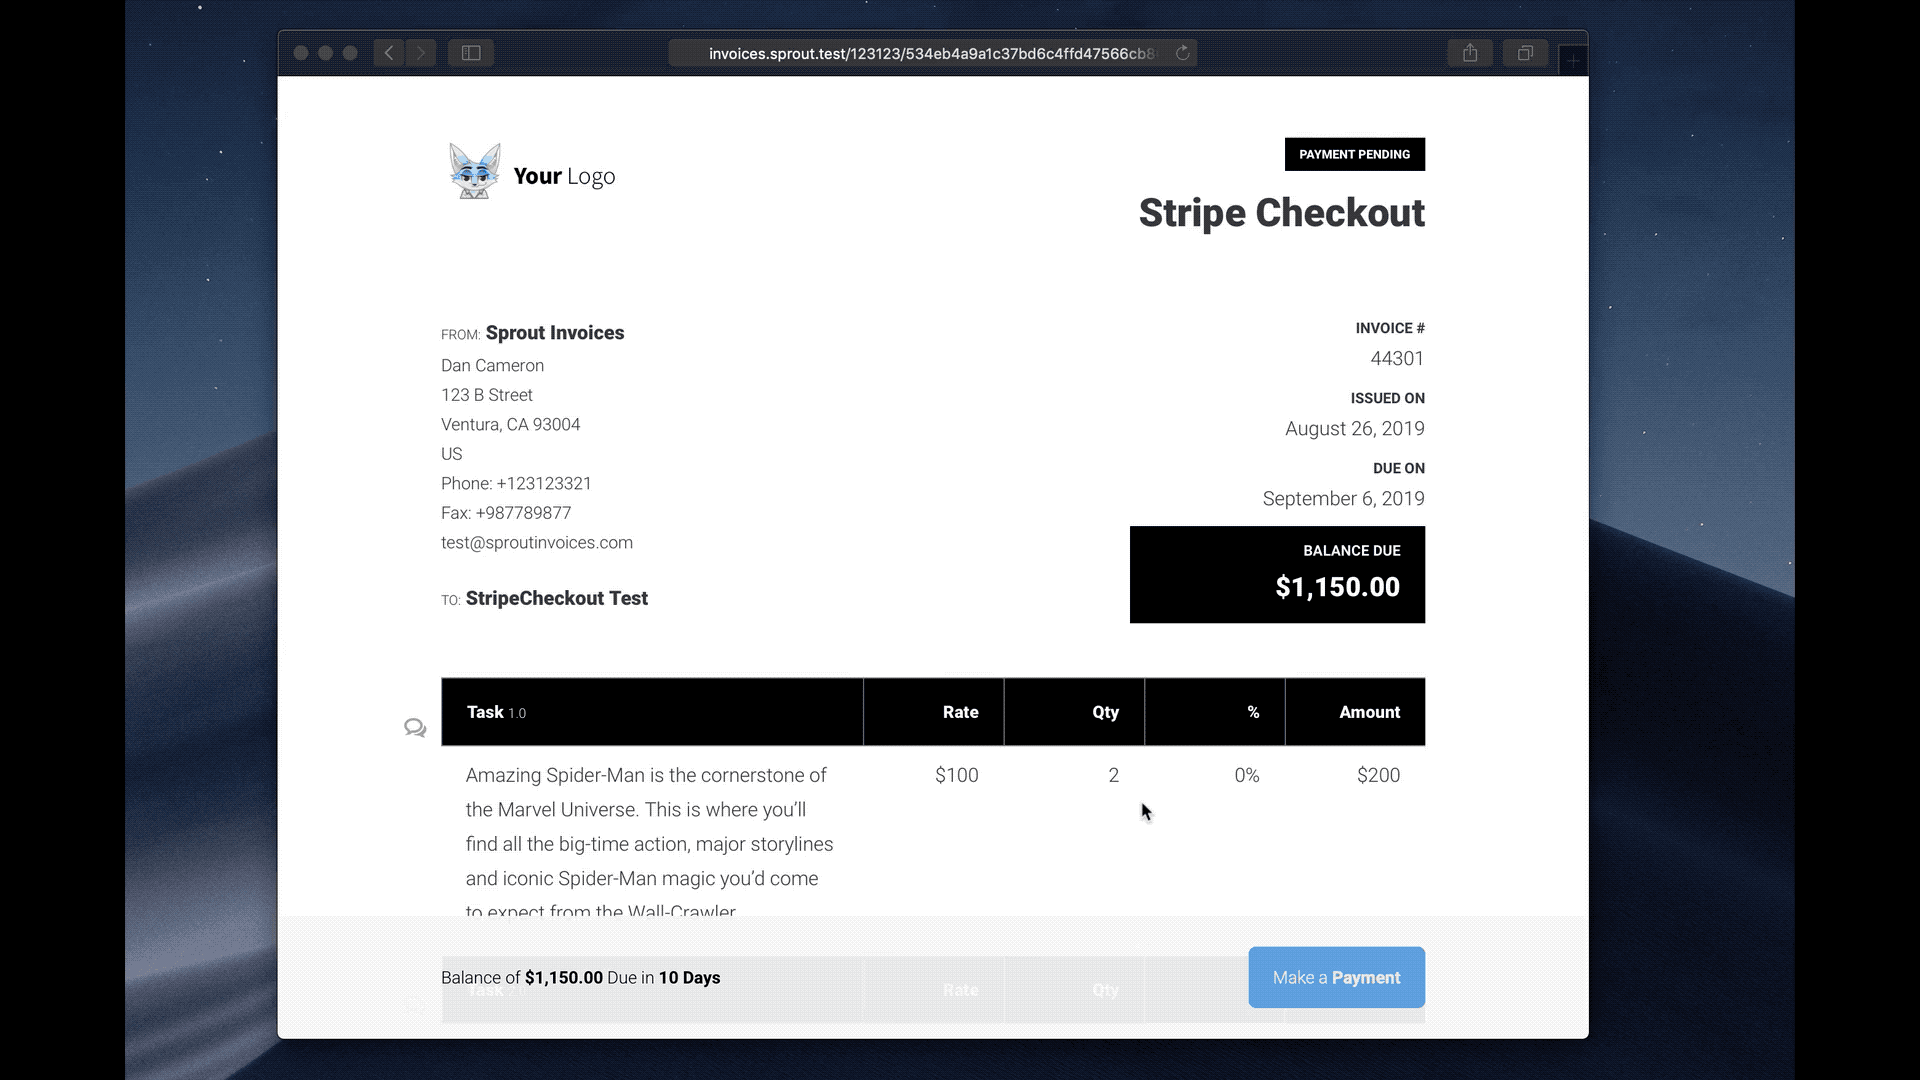Open the comments icon beside the Task row
1920x1080 pixels.
(x=415, y=727)
